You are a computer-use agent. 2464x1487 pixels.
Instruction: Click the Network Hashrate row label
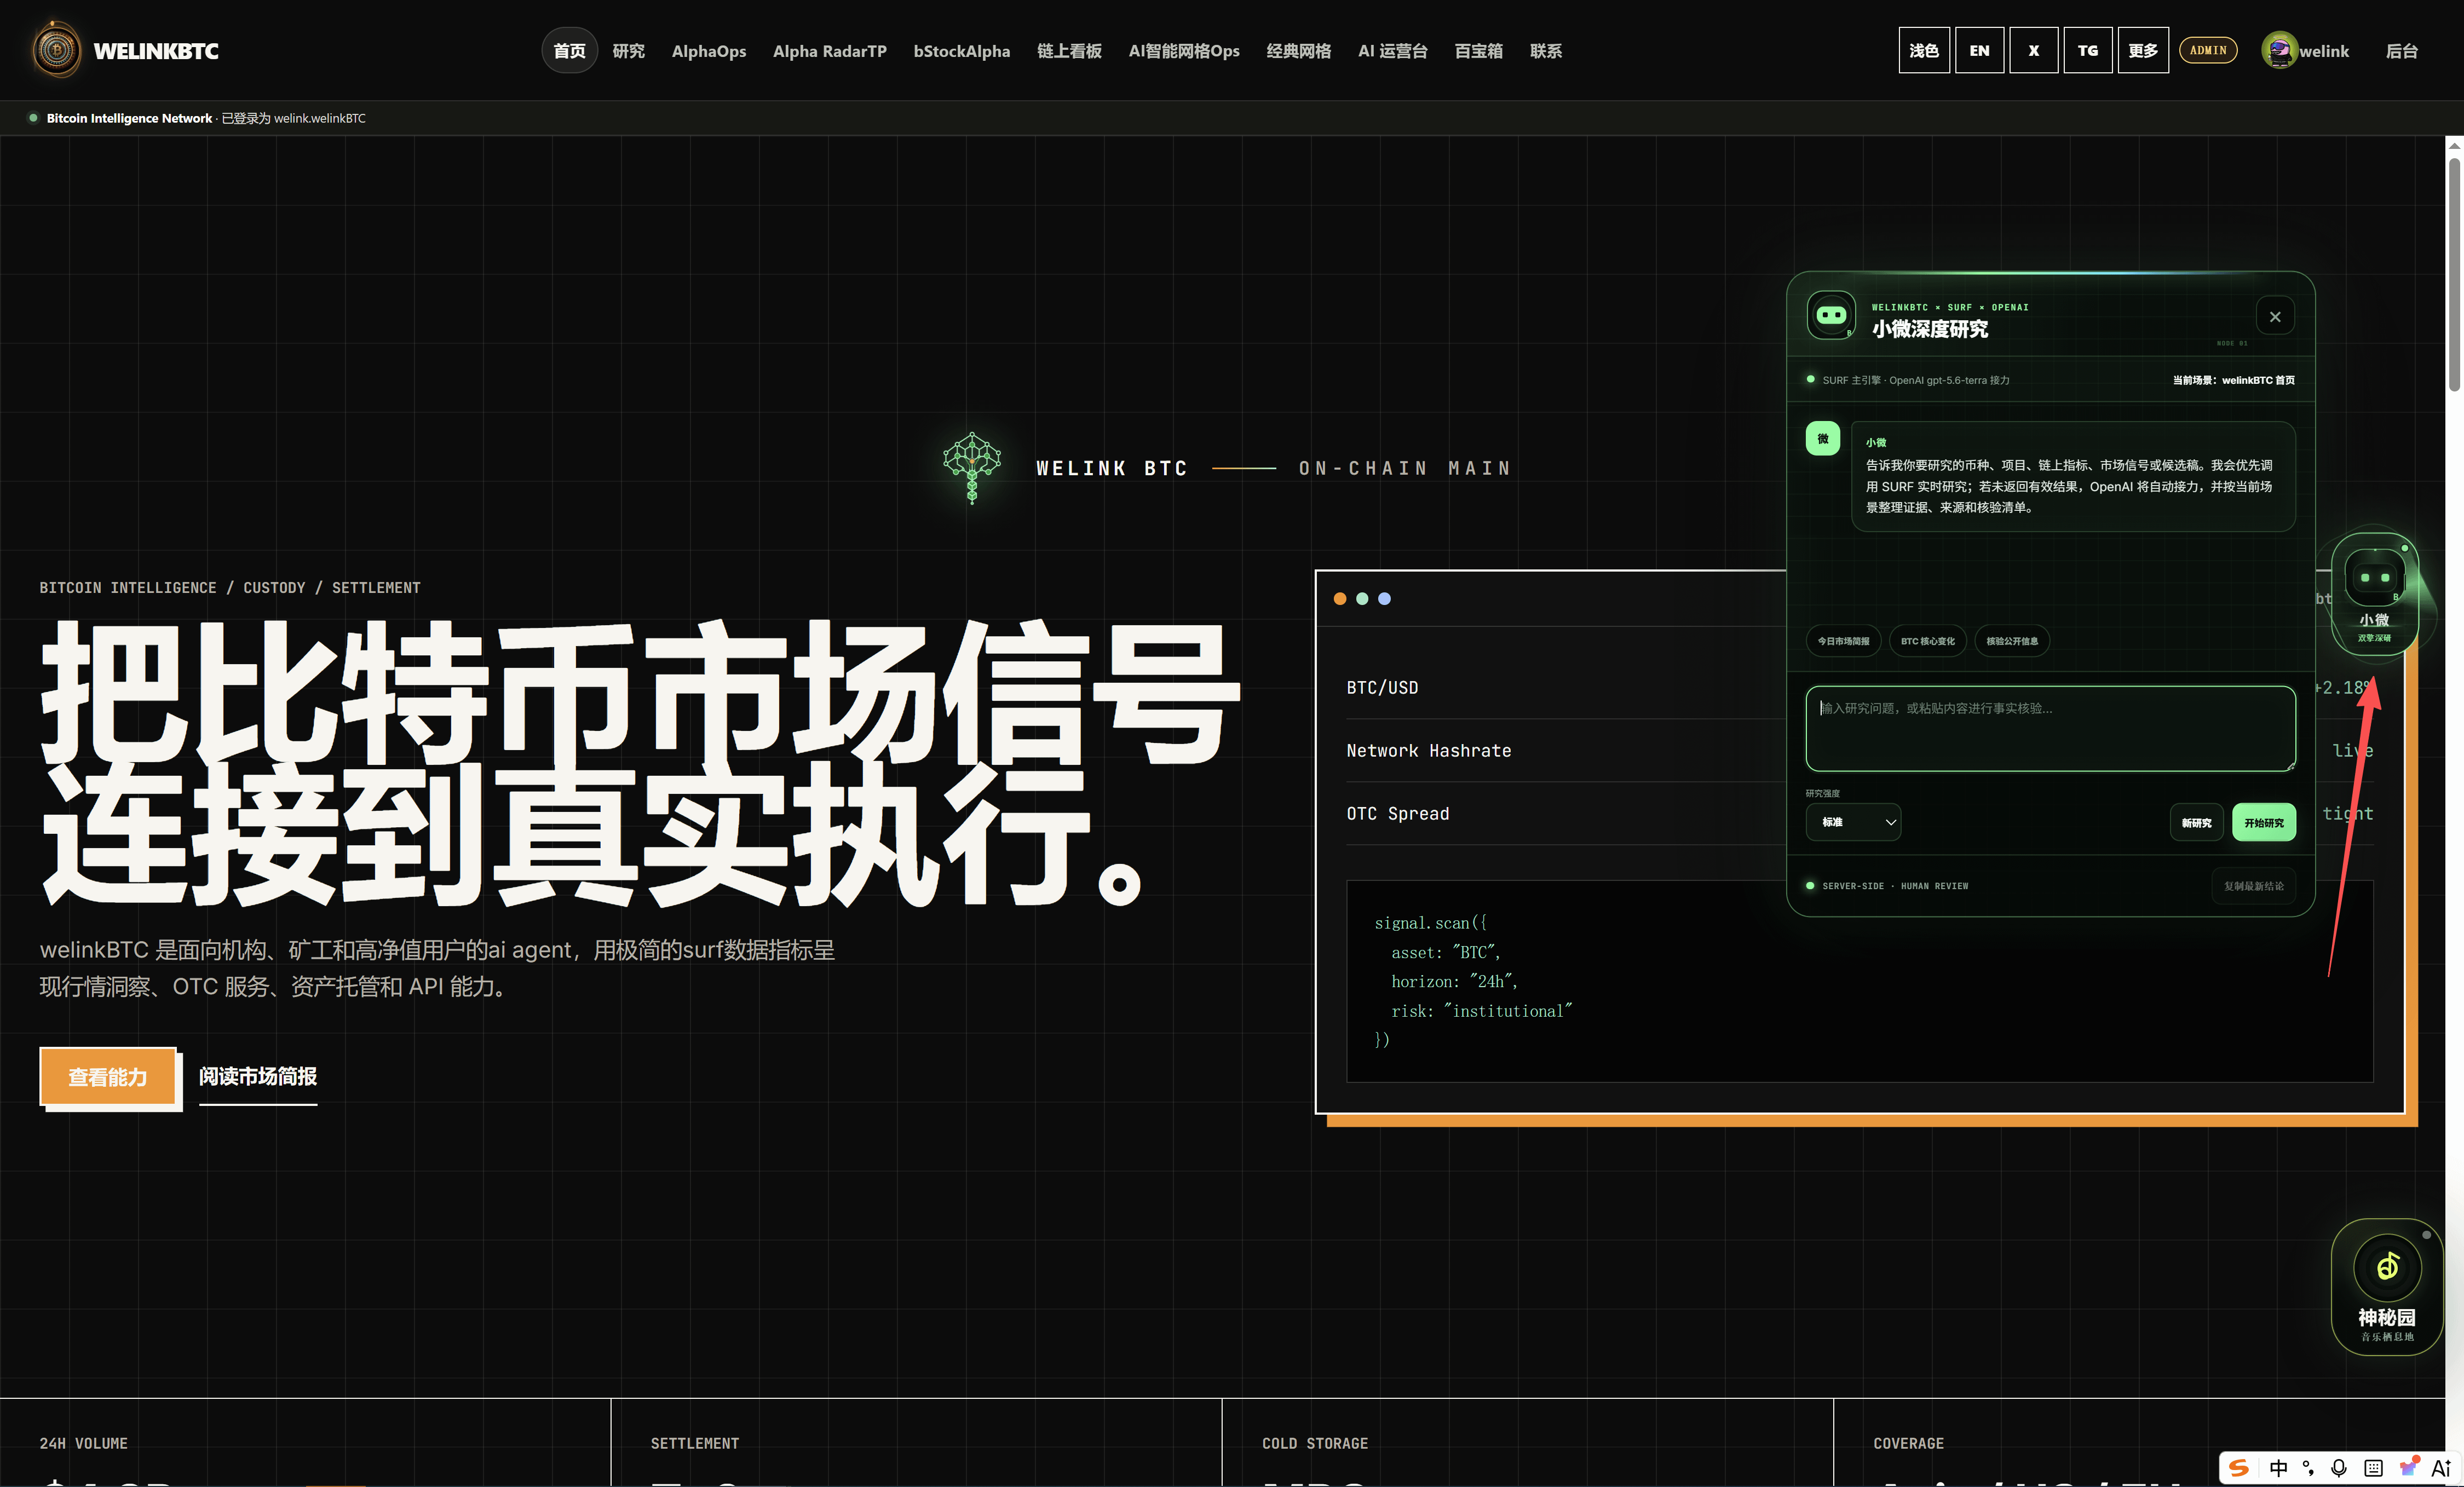pyautogui.click(x=1428, y=750)
